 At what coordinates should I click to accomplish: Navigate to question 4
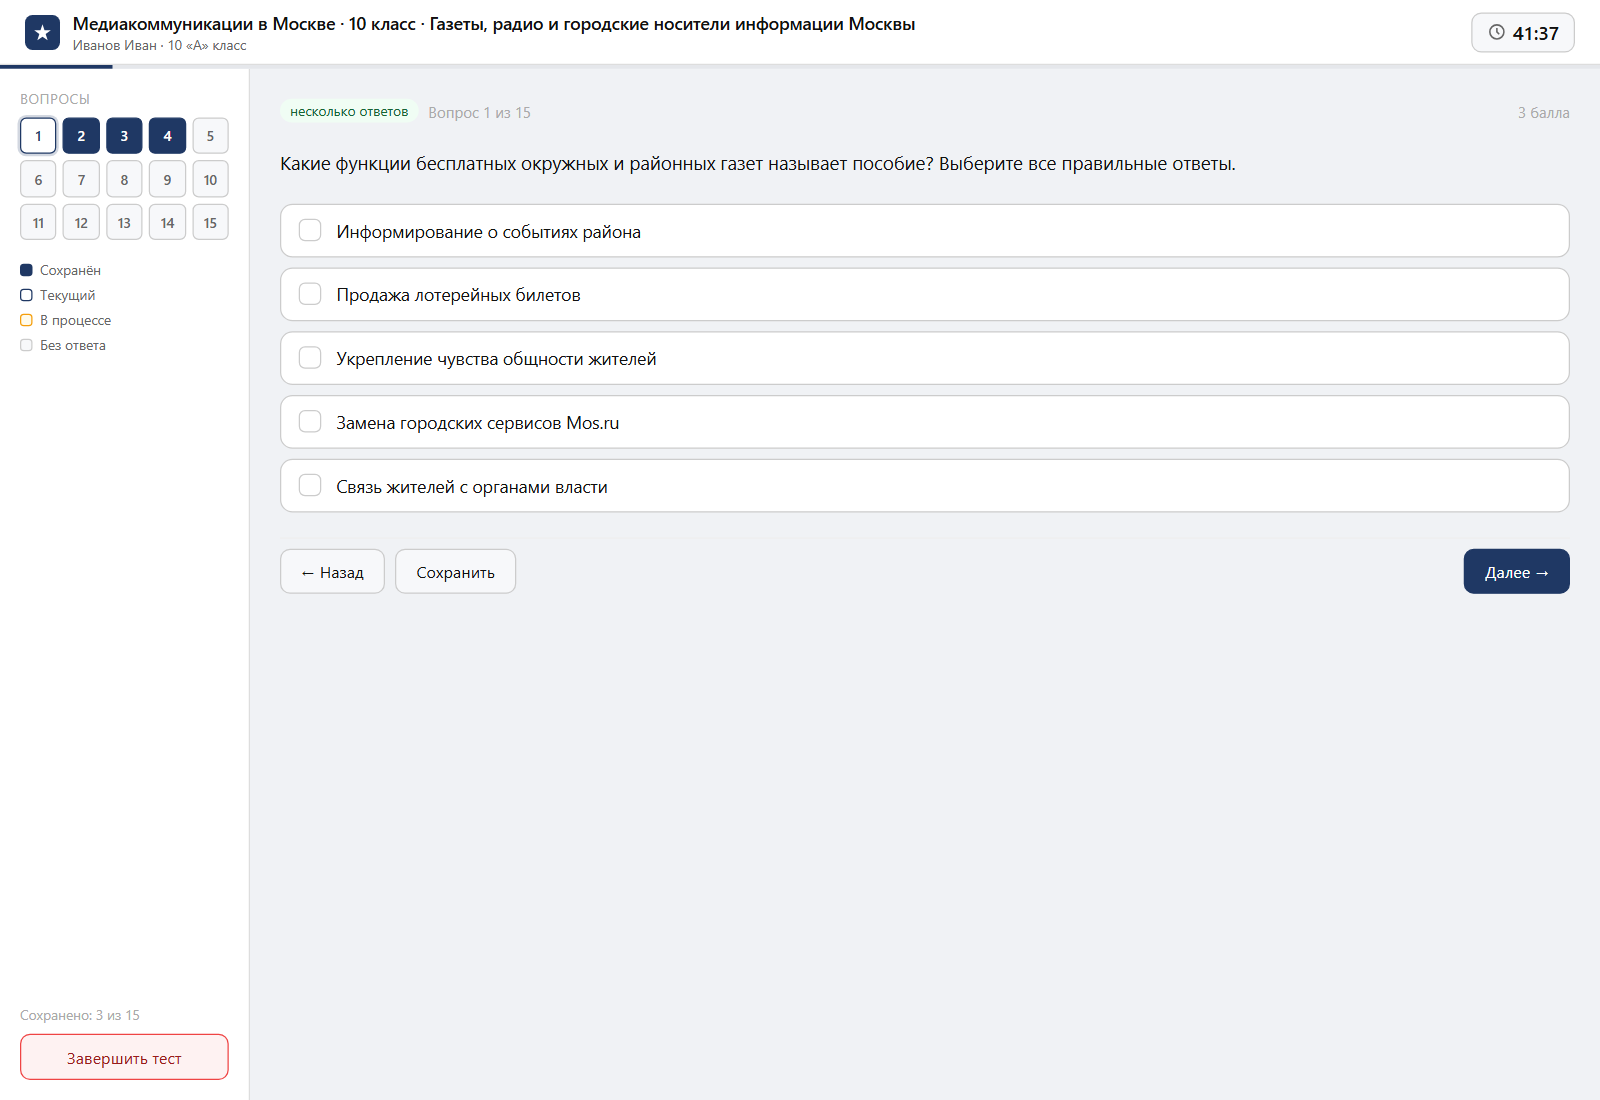pos(167,136)
